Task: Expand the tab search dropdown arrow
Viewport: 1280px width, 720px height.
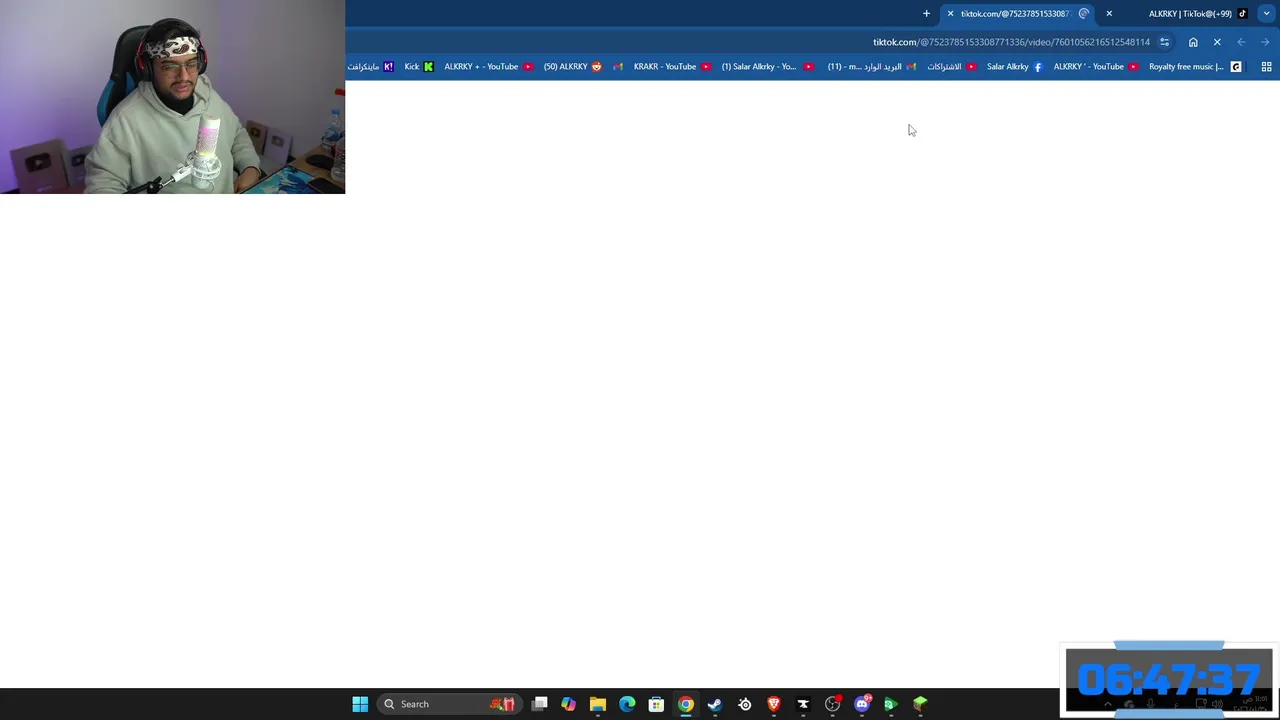Action: [1267, 14]
